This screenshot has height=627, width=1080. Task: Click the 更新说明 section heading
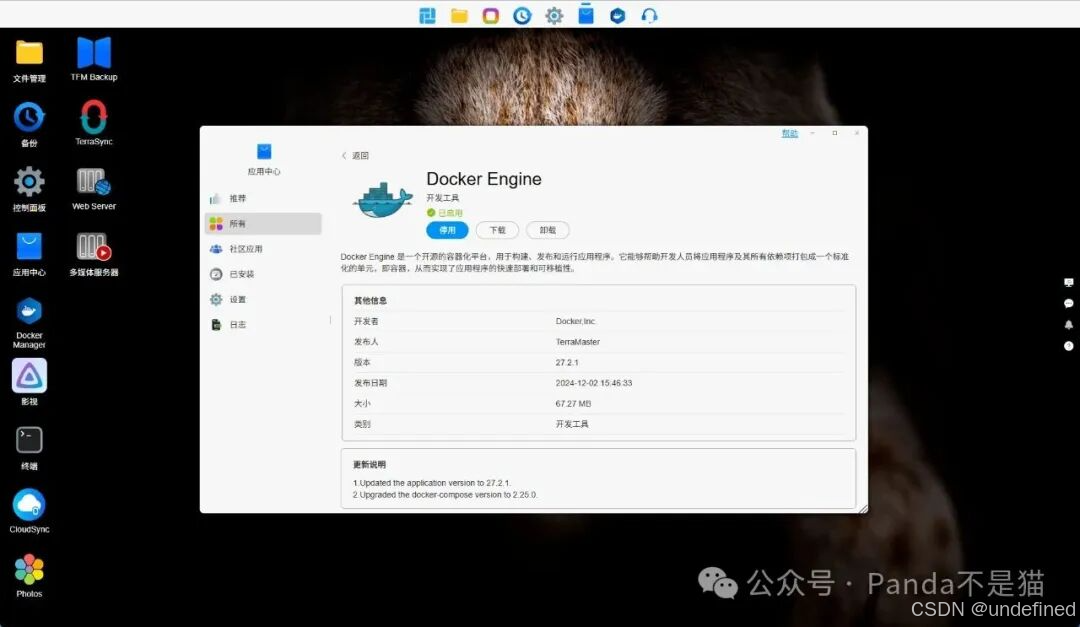click(x=369, y=464)
